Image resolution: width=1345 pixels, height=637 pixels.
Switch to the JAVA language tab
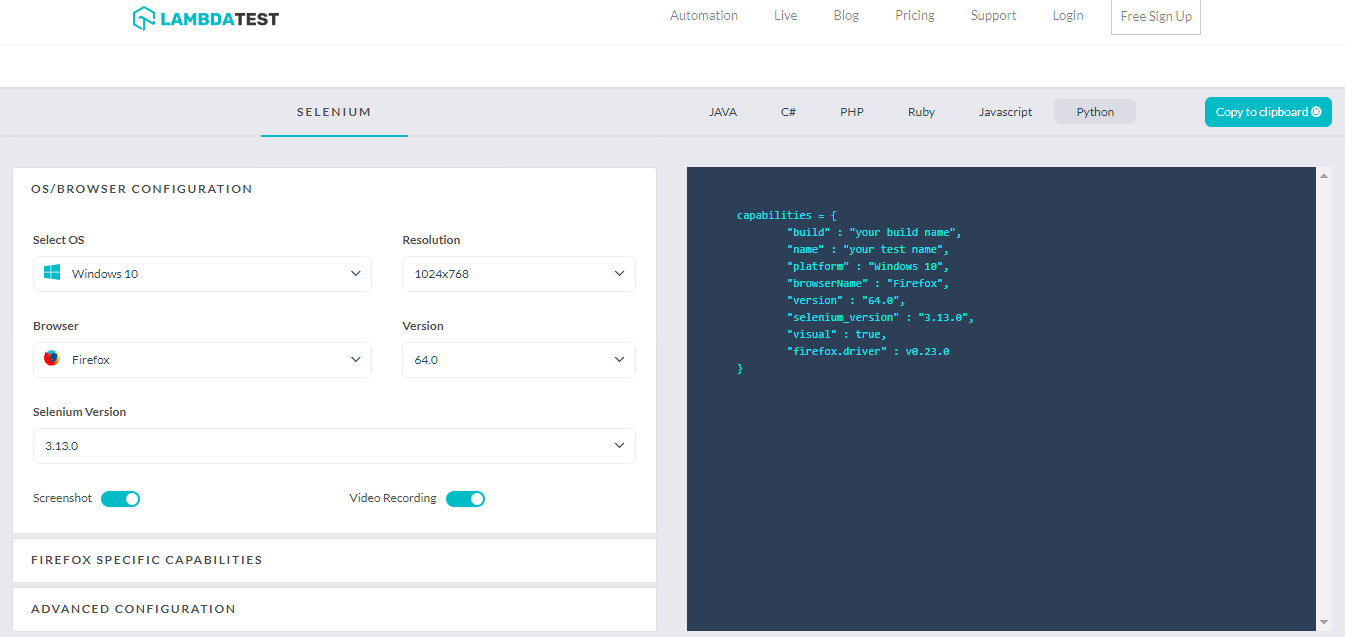[723, 112]
